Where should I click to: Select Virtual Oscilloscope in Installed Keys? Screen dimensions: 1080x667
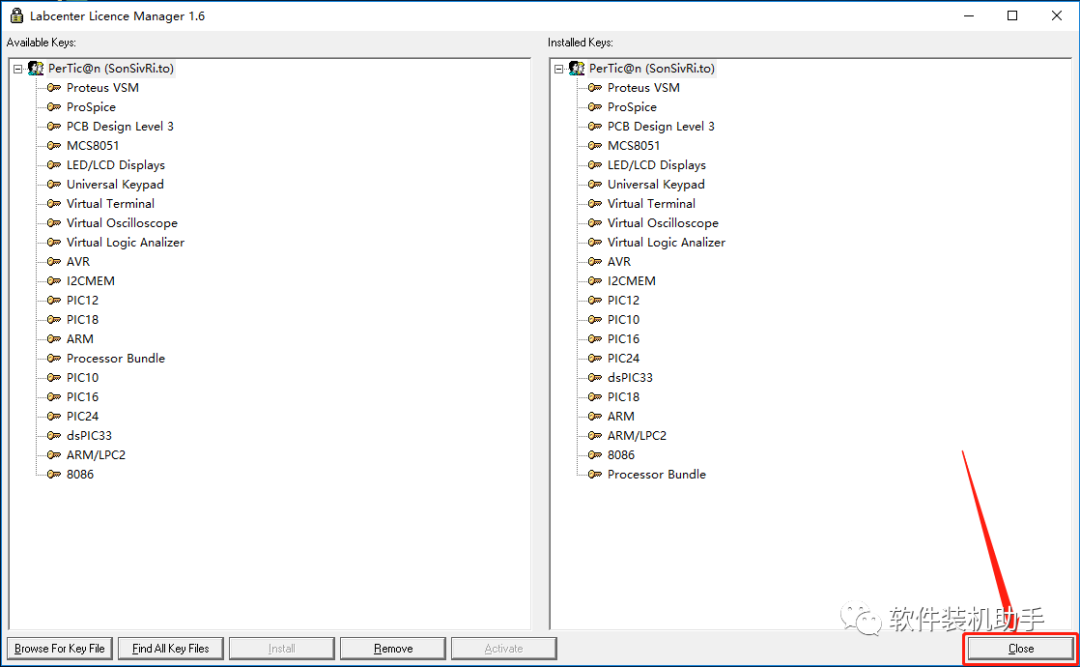pos(663,223)
